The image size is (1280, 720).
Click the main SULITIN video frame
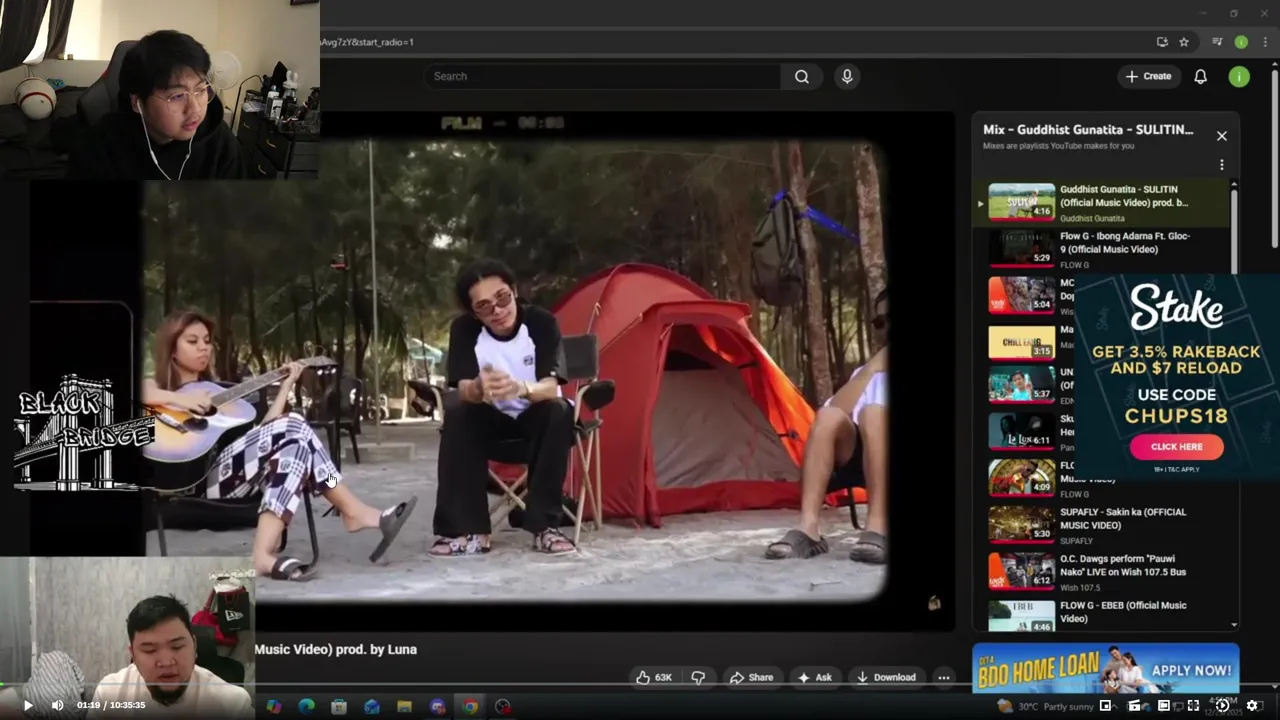(515, 370)
